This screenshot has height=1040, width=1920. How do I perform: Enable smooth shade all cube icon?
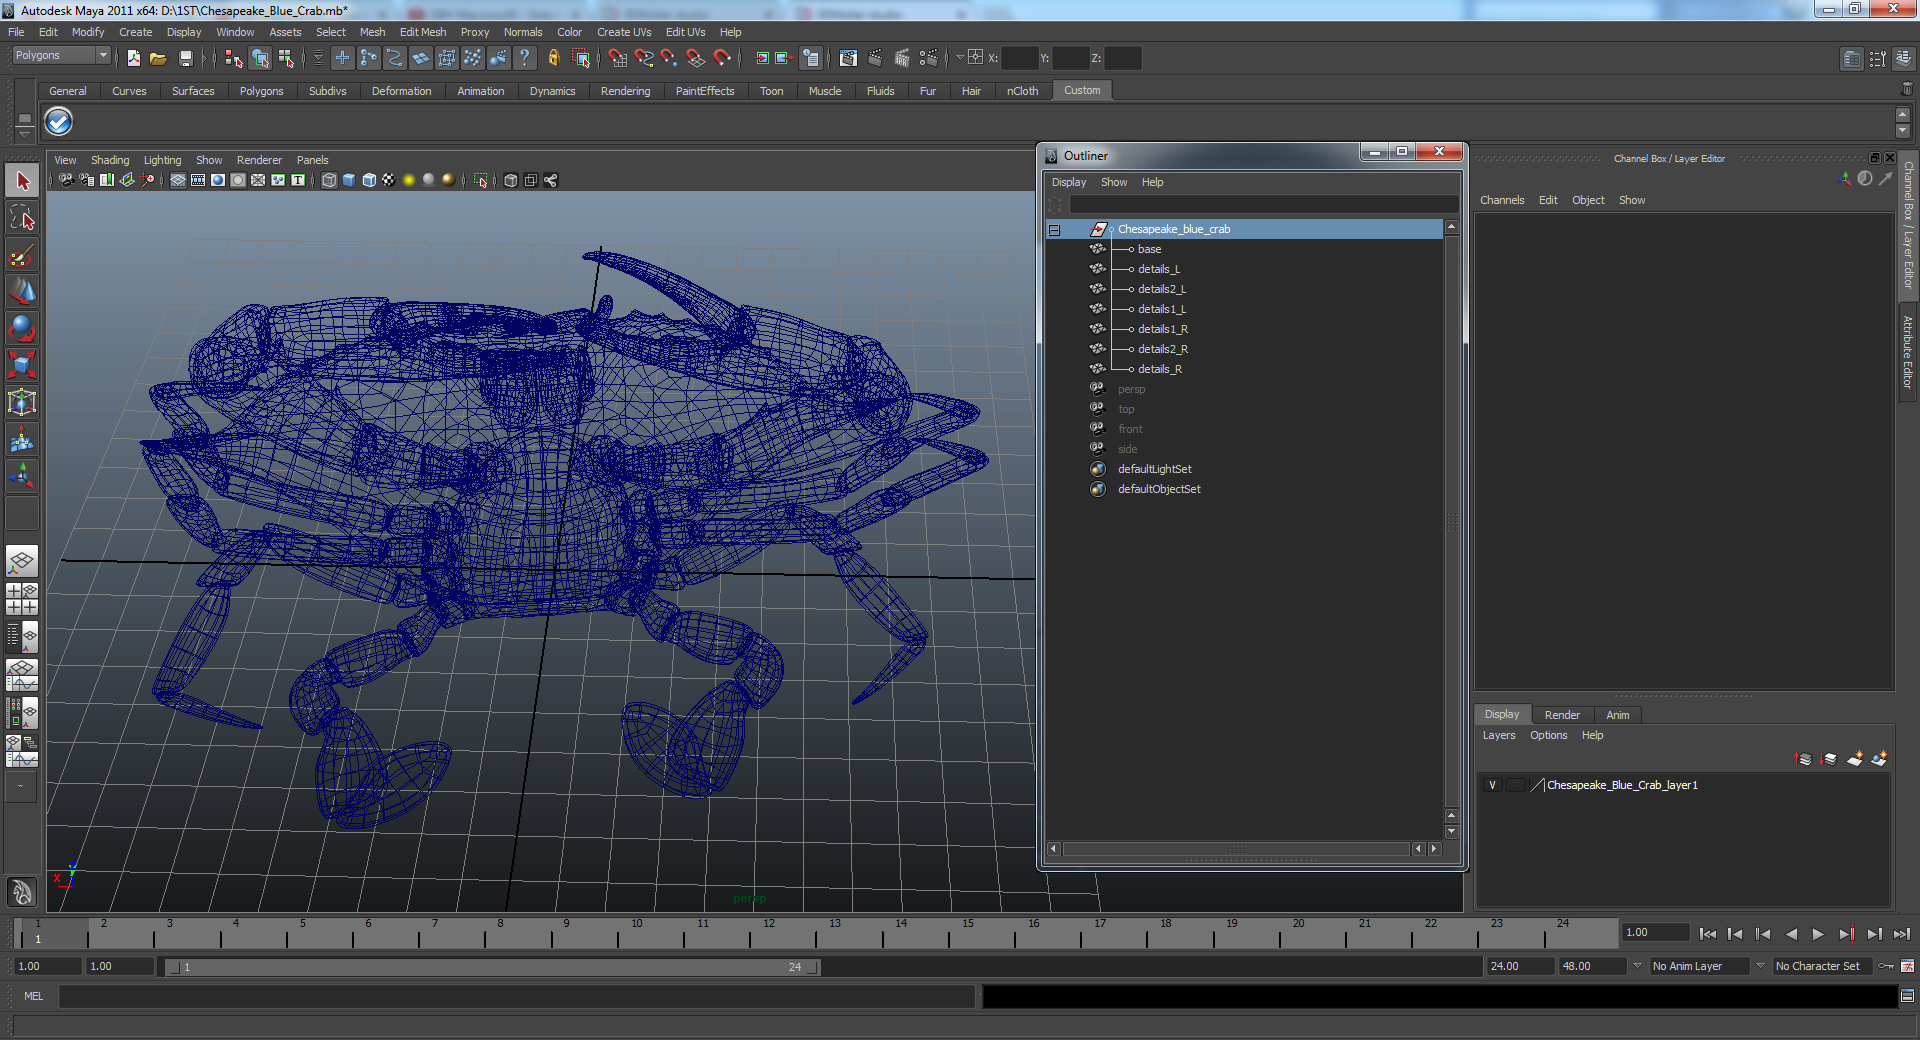[x=349, y=180]
